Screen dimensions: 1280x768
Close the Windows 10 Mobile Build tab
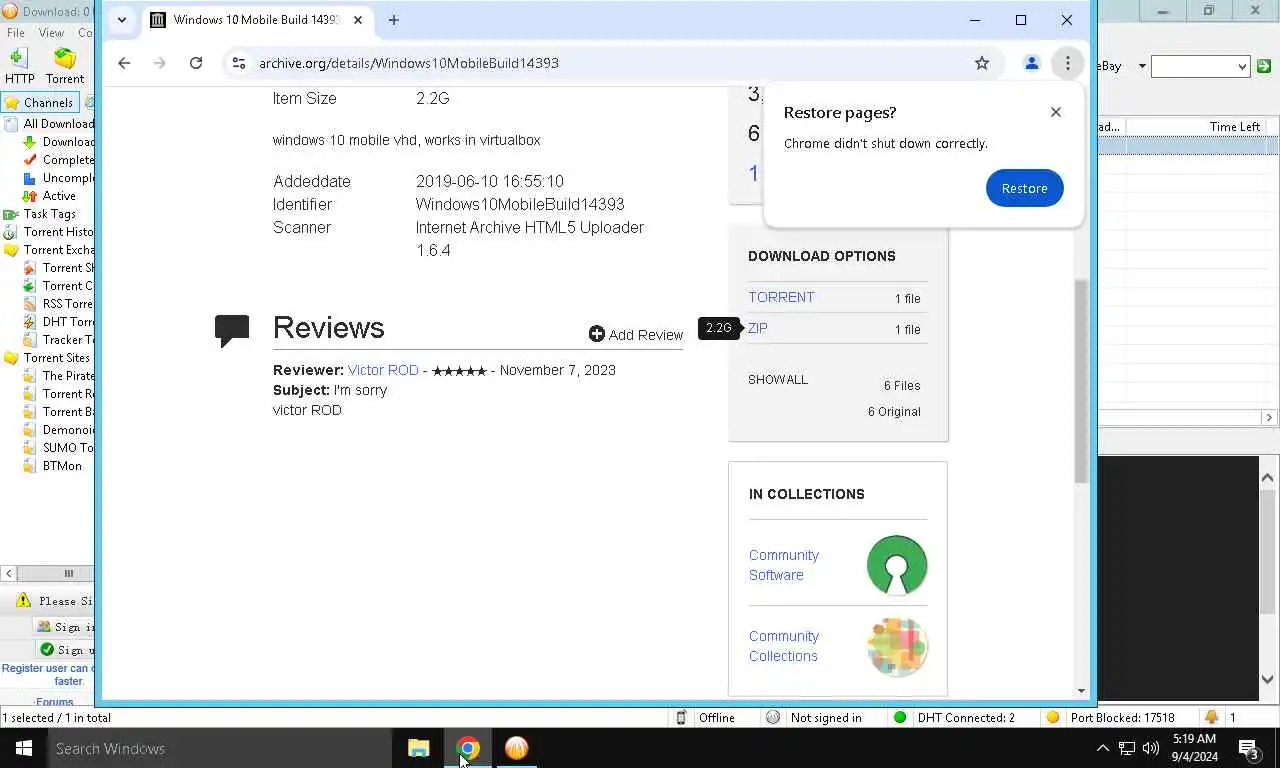click(x=358, y=20)
